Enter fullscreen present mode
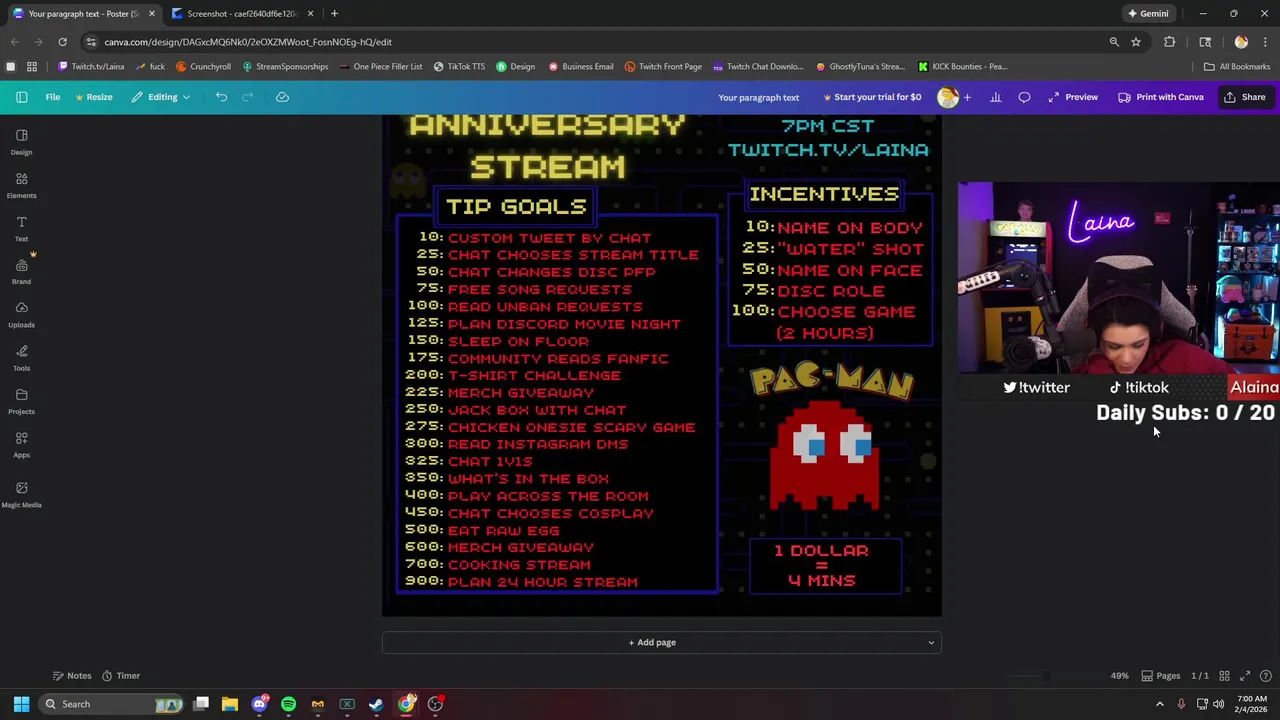Screen dimensions: 1280x720 (x=1245, y=676)
